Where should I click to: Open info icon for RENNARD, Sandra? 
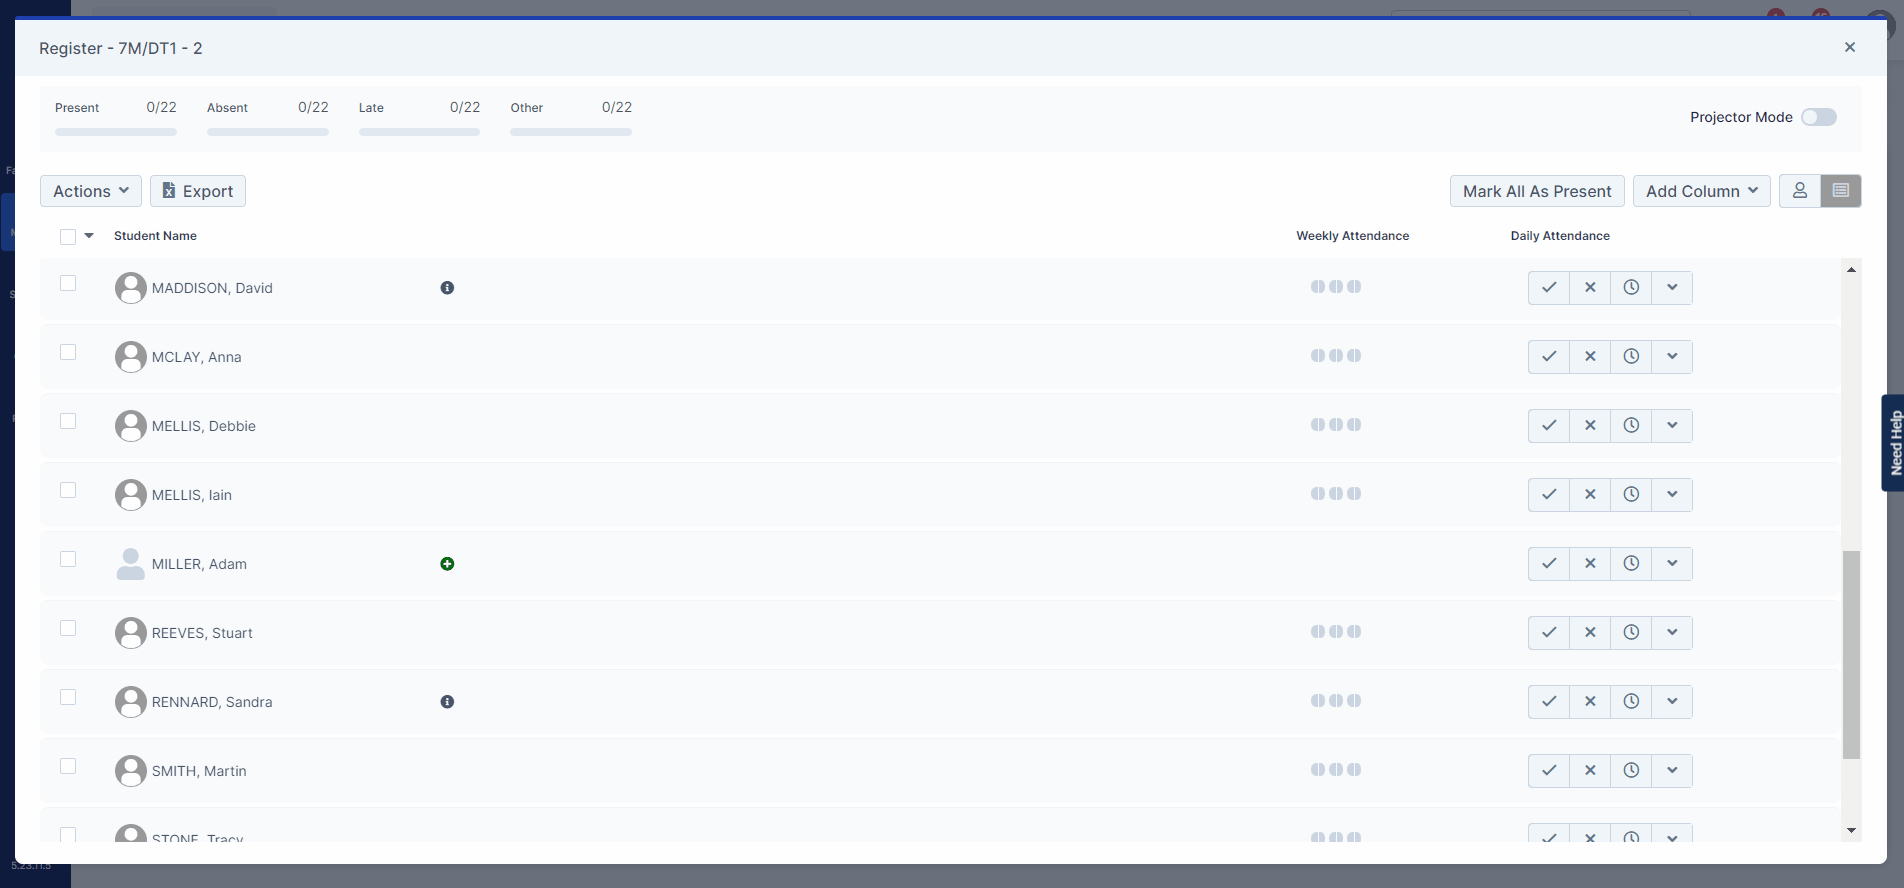coord(447,702)
